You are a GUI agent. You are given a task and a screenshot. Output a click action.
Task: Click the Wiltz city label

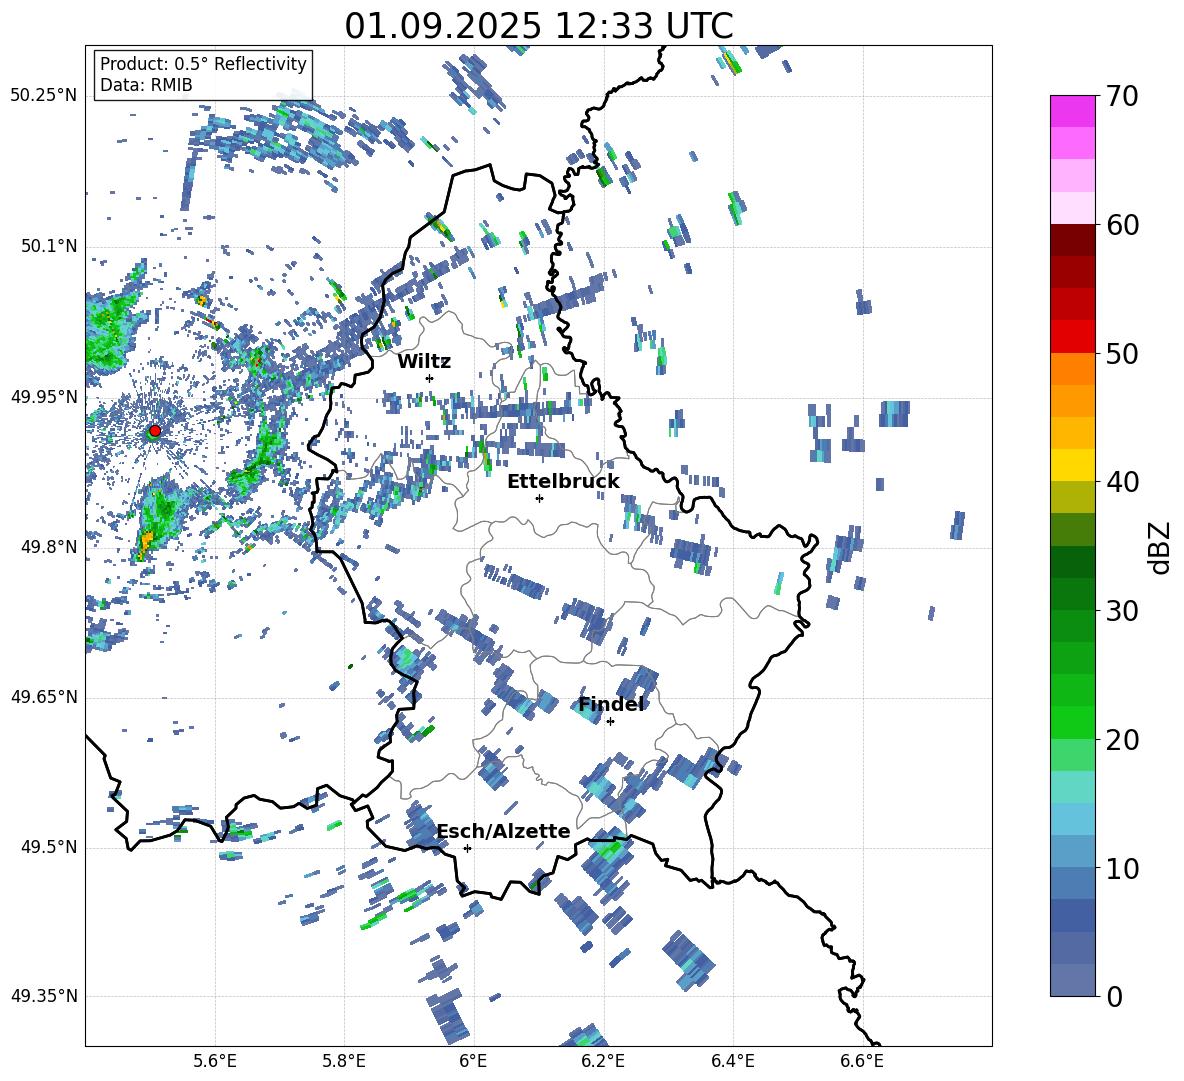[x=424, y=362]
